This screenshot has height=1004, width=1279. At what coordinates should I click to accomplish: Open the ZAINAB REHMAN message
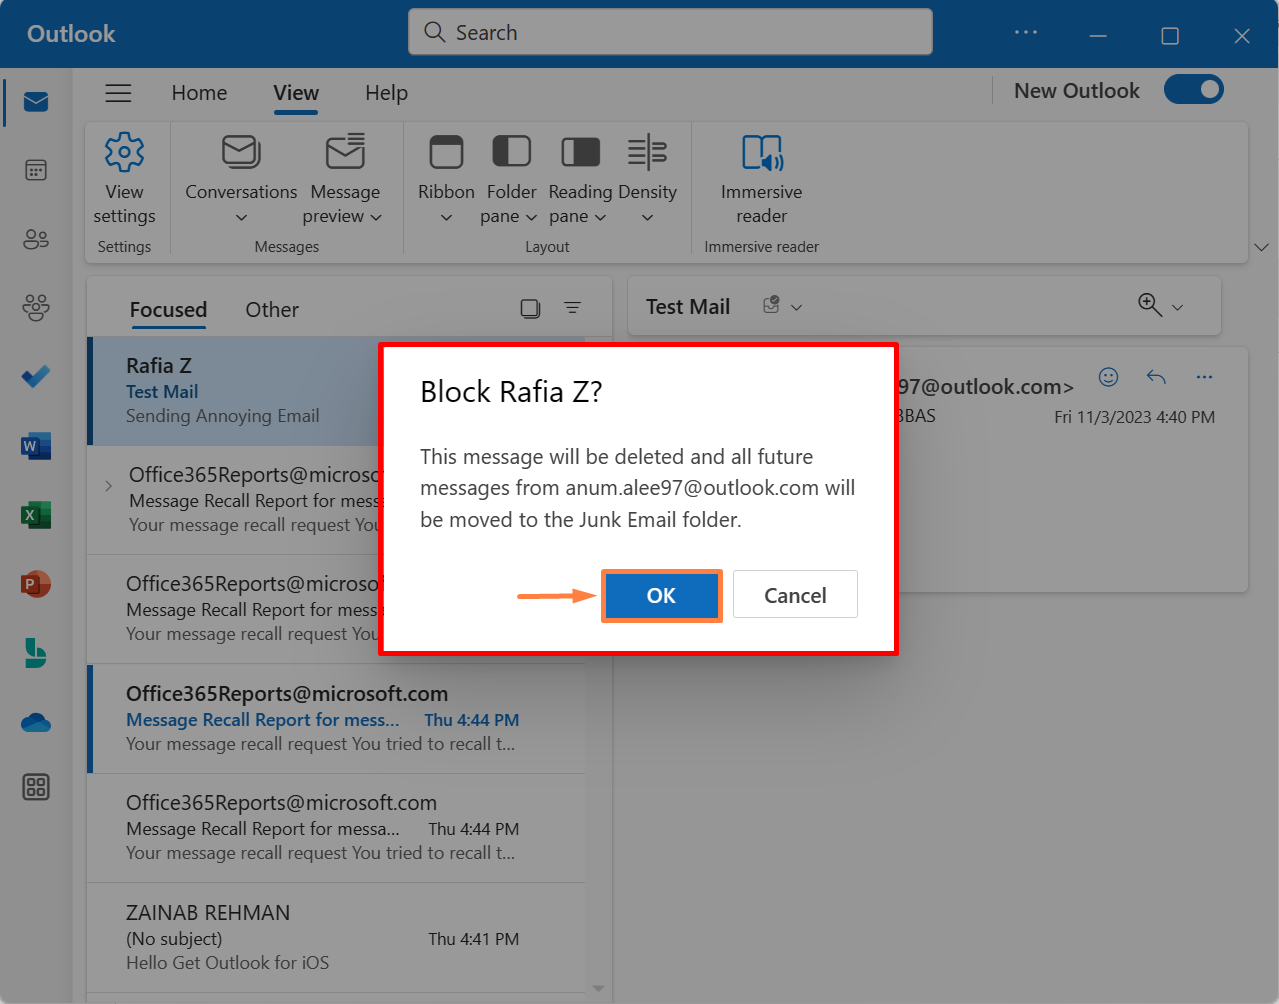coord(336,937)
